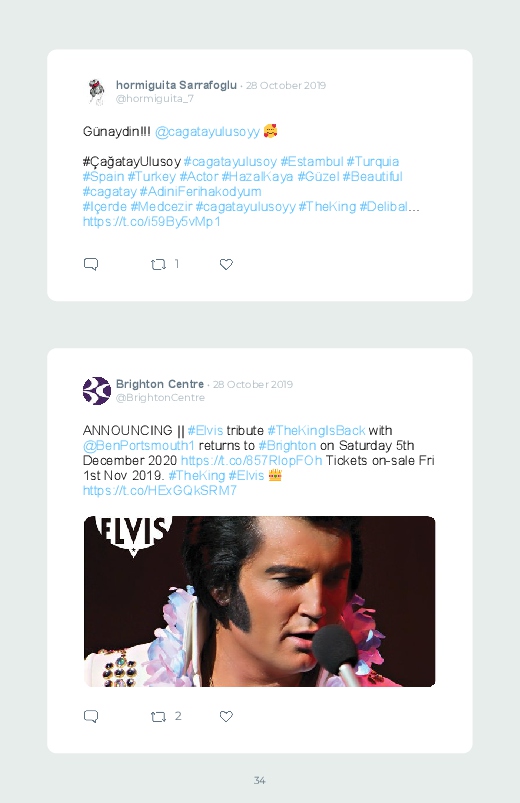This screenshot has width=520, height=803.
Task: Open the #HazalKaya hashtag
Action: [x=257, y=177]
